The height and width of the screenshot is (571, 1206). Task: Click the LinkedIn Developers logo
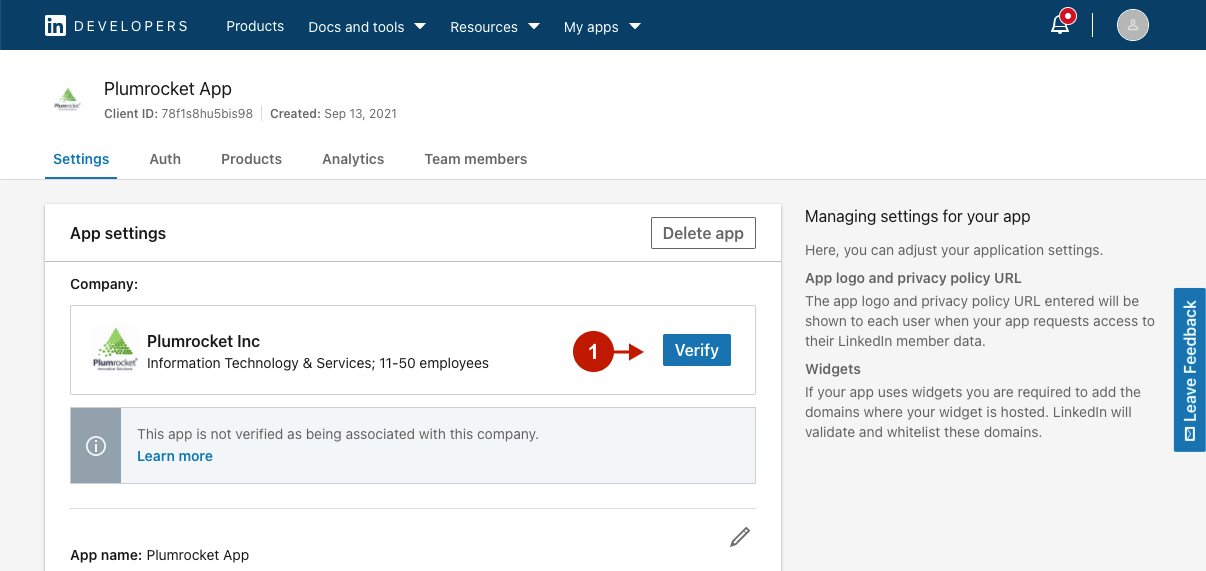point(116,26)
